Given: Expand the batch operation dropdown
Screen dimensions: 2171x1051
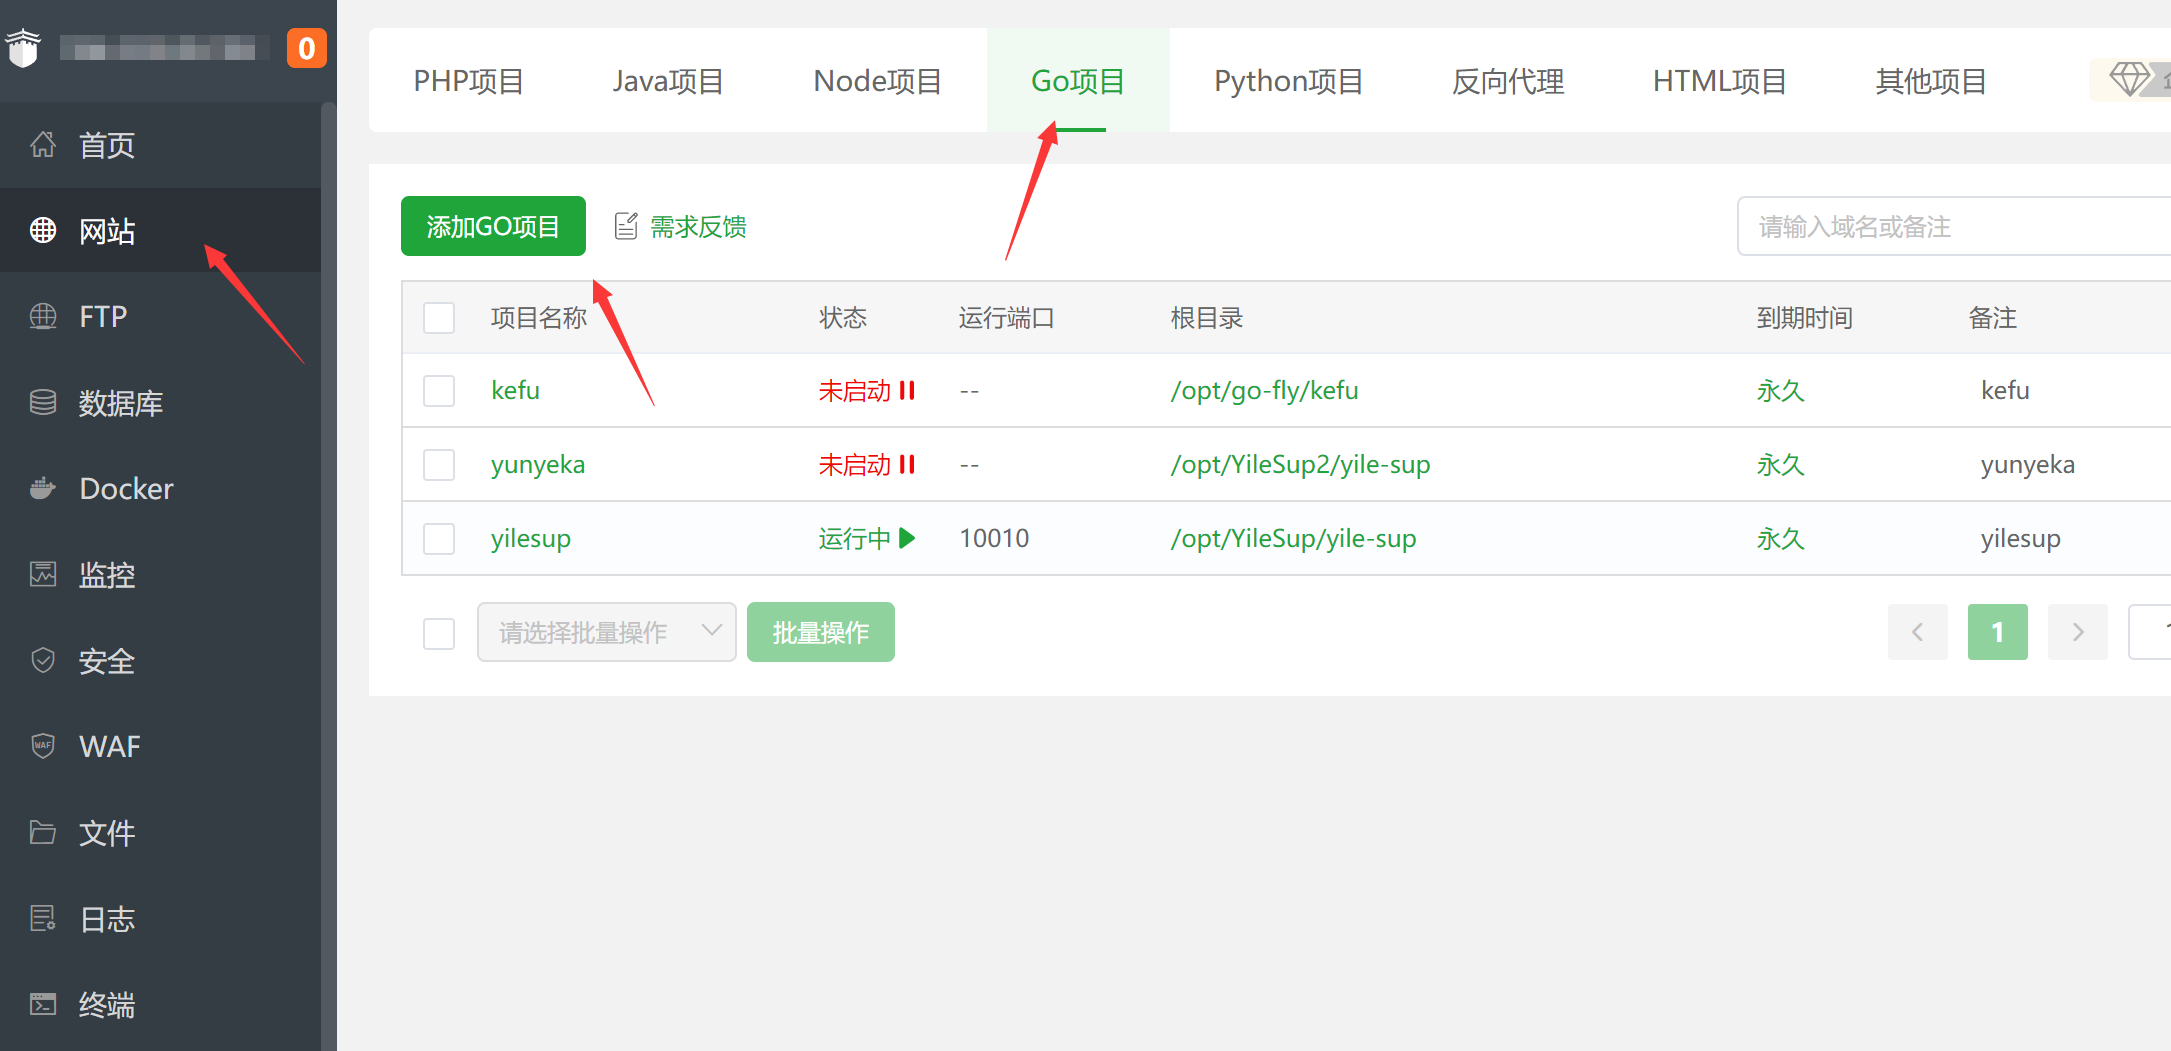Looking at the screenshot, I should point(606,632).
